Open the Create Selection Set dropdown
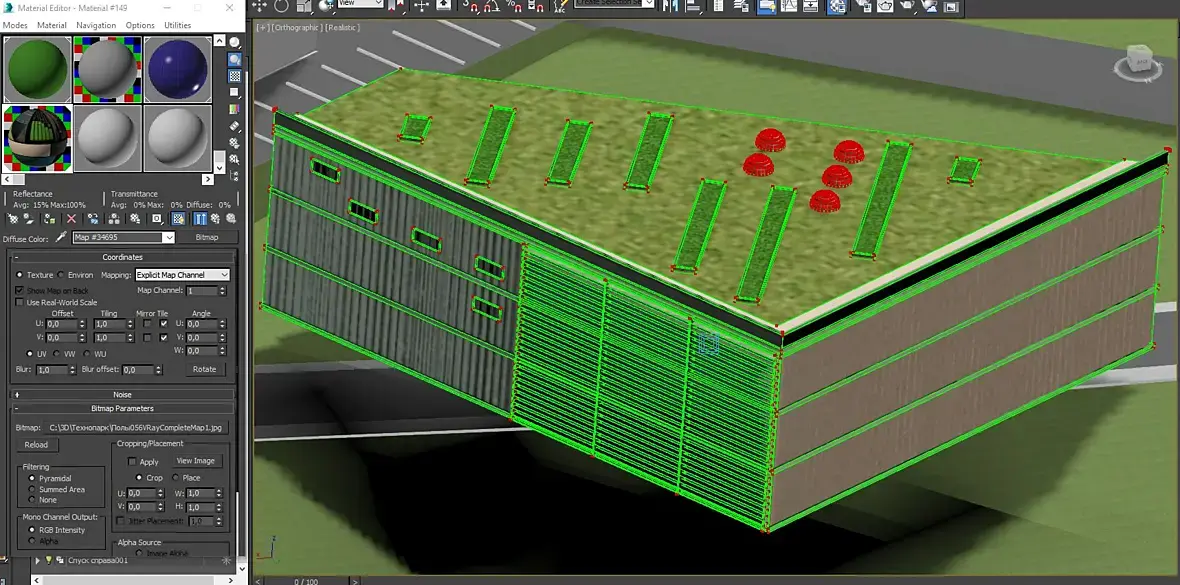 613,3
